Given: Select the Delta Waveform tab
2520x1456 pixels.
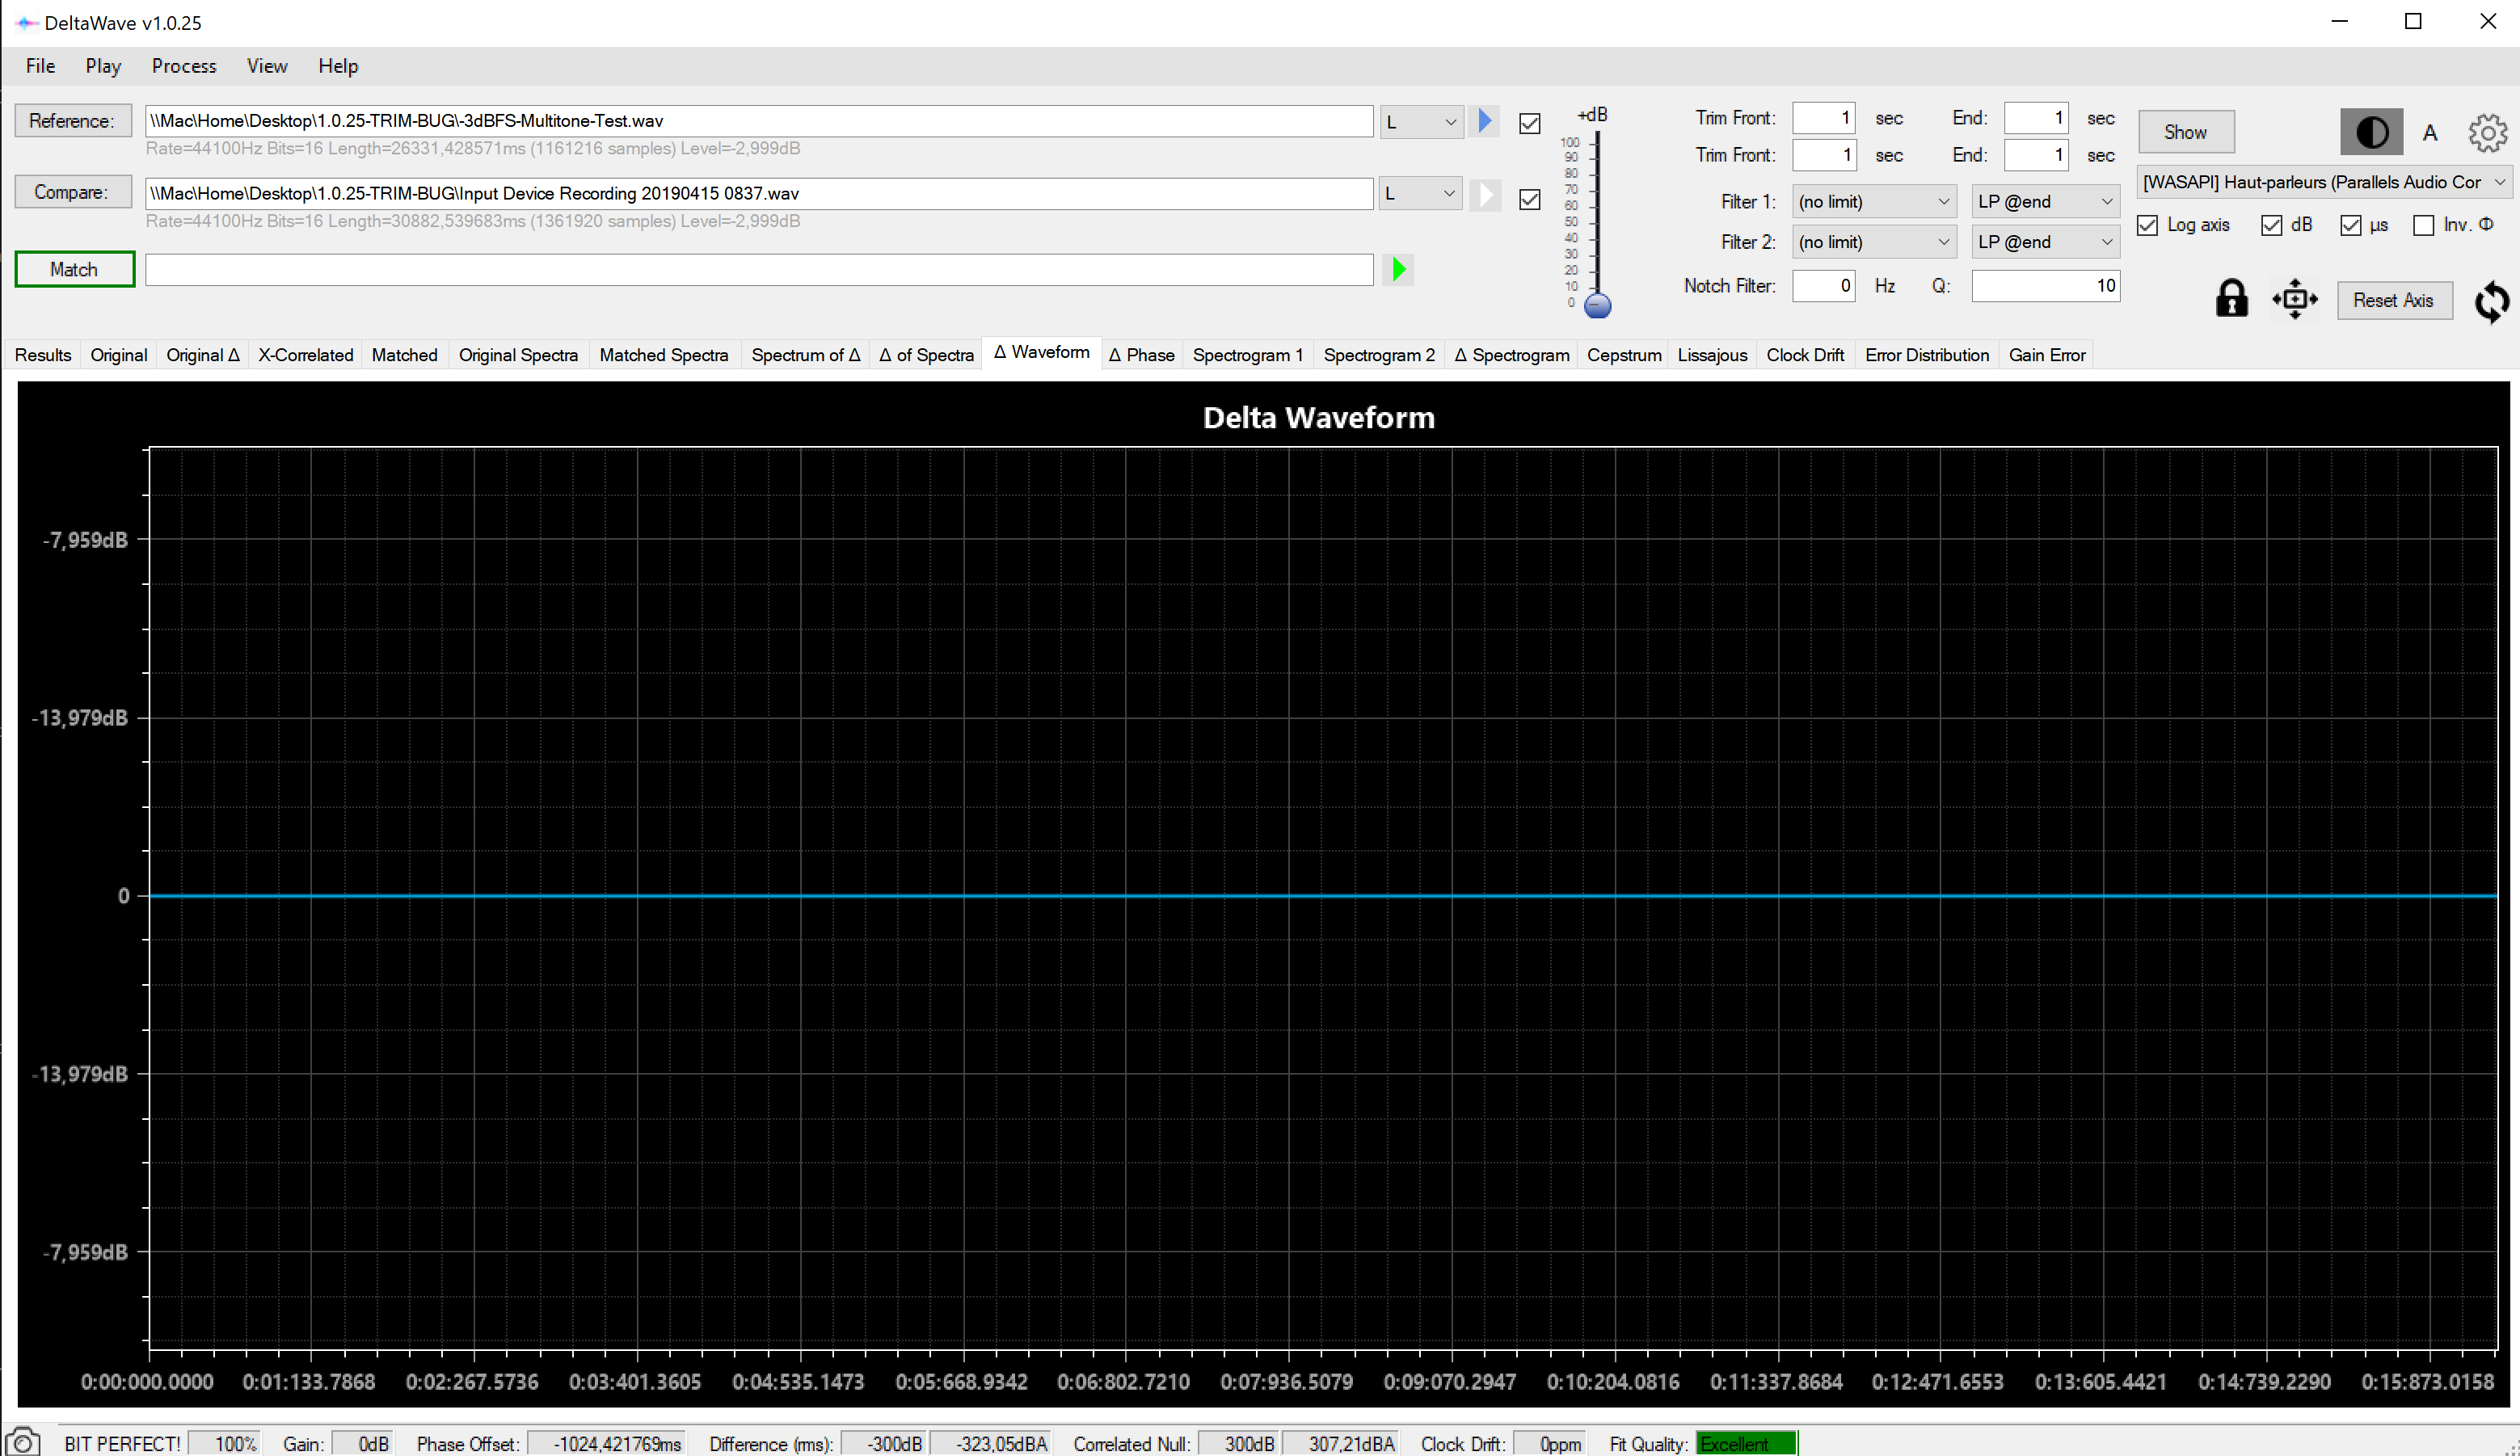Looking at the screenshot, I should click(1040, 354).
